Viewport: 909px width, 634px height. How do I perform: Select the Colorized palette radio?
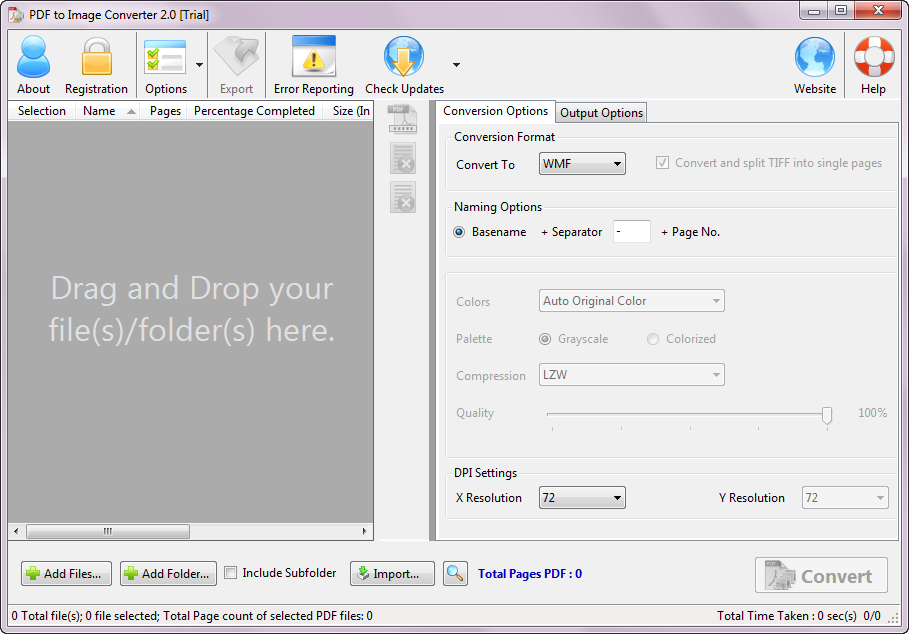tap(653, 339)
